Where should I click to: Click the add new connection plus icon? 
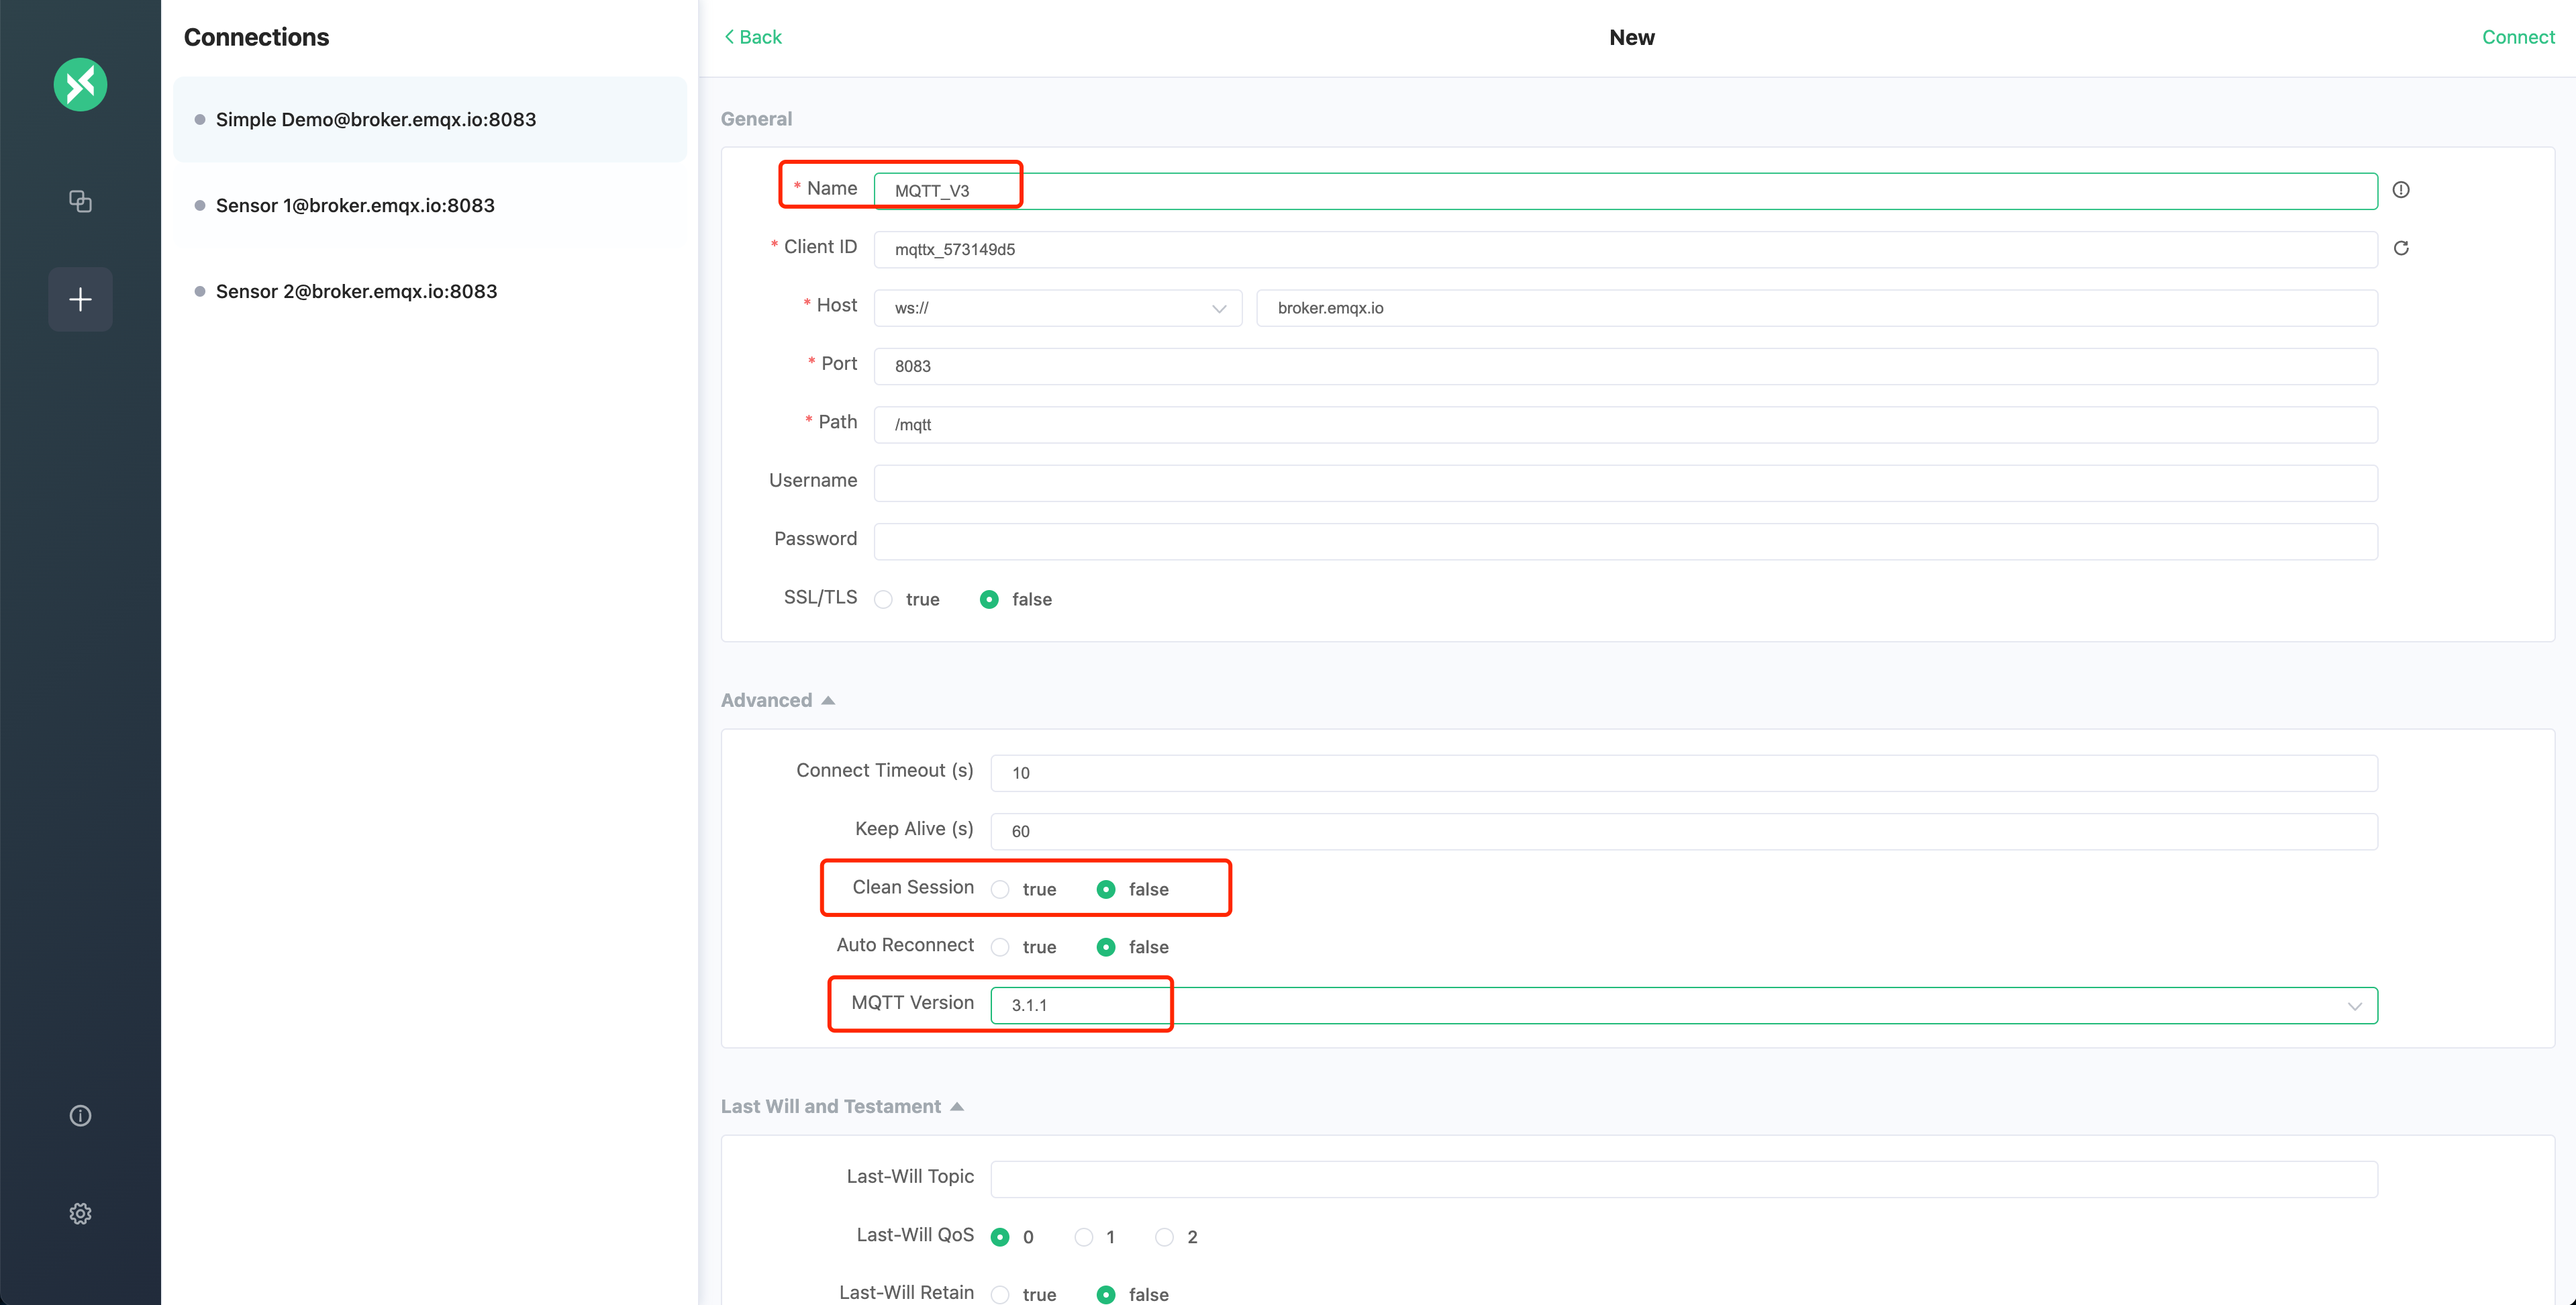click(x=80, y=298)
